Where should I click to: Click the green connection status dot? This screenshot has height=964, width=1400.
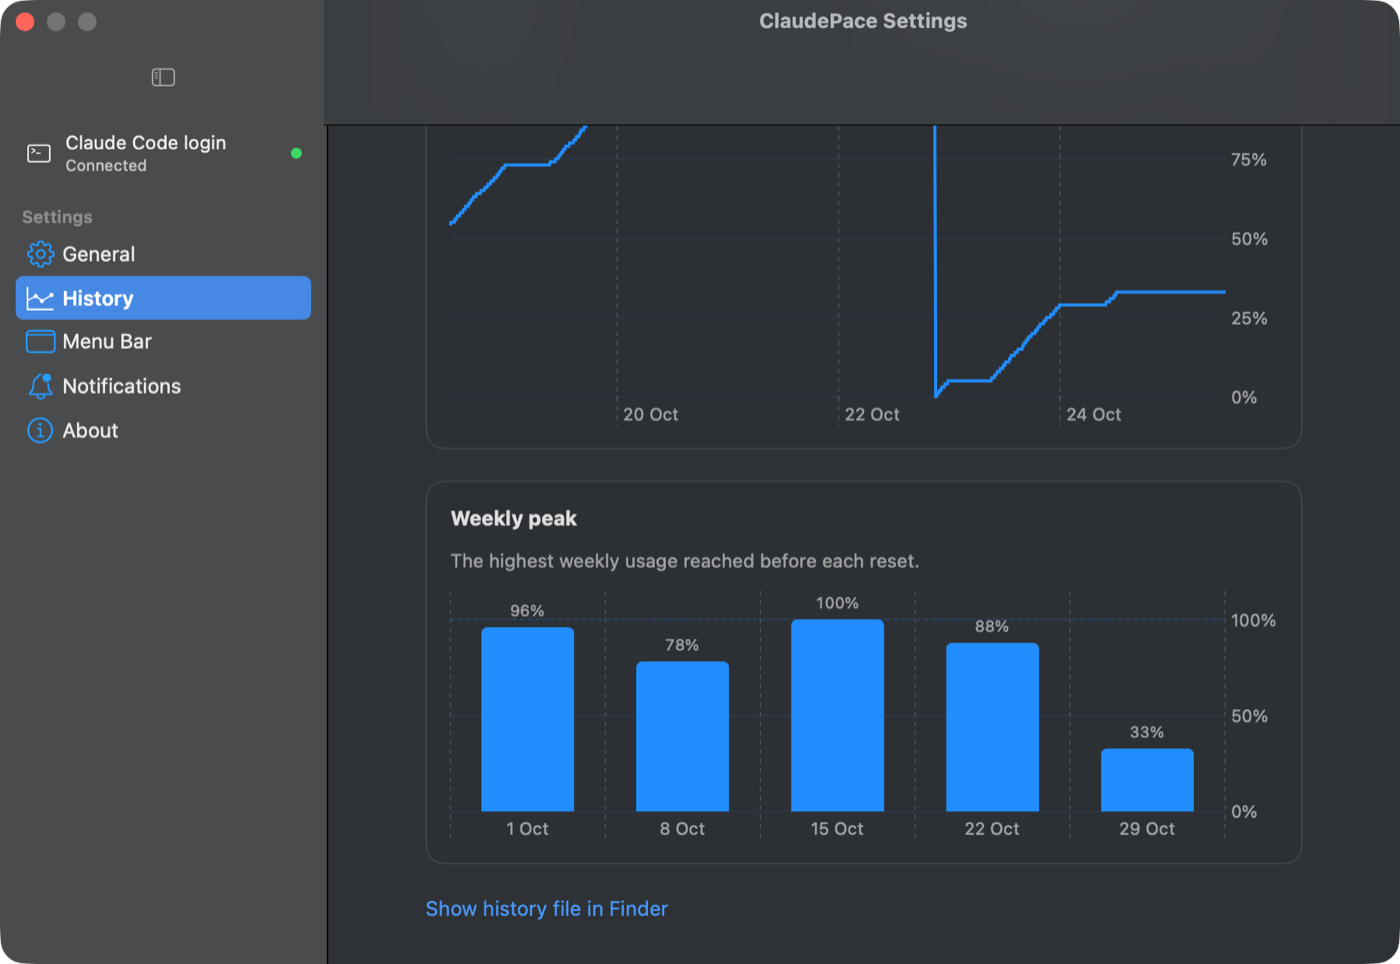coord(296,153)
